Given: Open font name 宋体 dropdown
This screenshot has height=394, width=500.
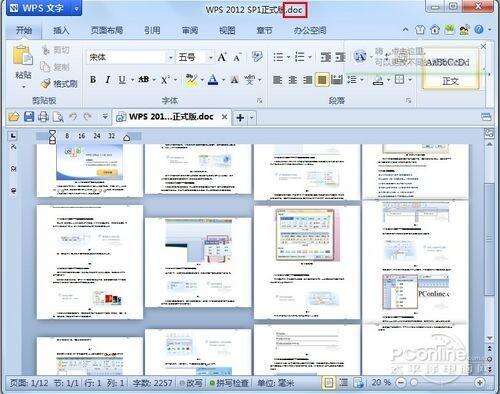Looking at the screenshot, I should coord(171,58).
